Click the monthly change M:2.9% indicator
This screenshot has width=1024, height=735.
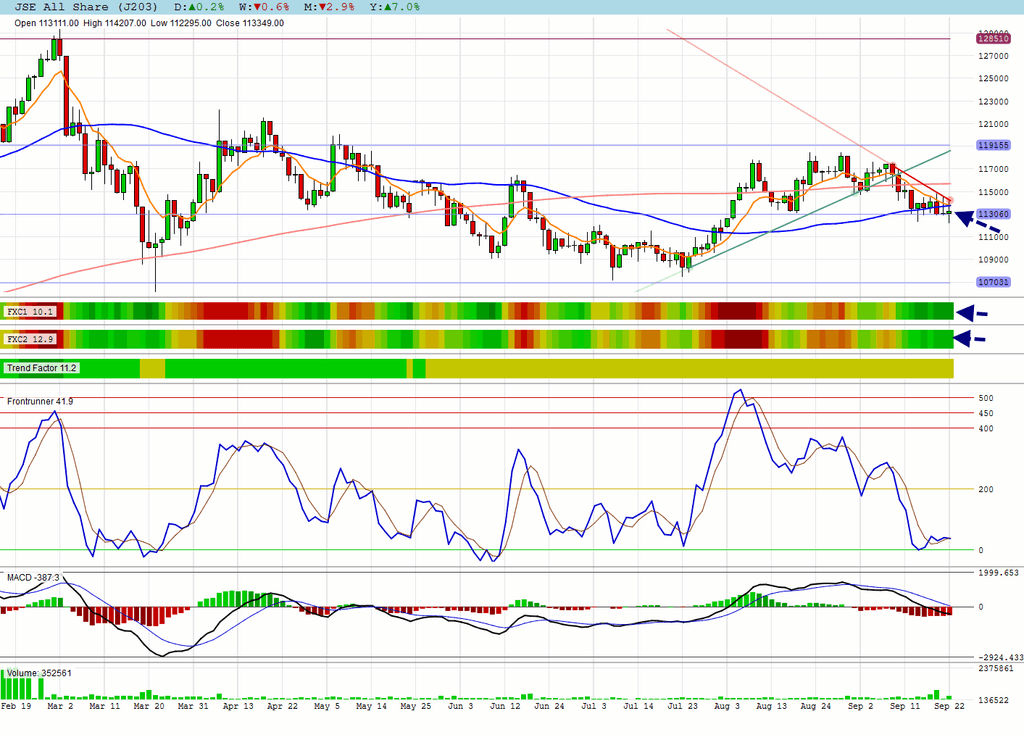329,7
